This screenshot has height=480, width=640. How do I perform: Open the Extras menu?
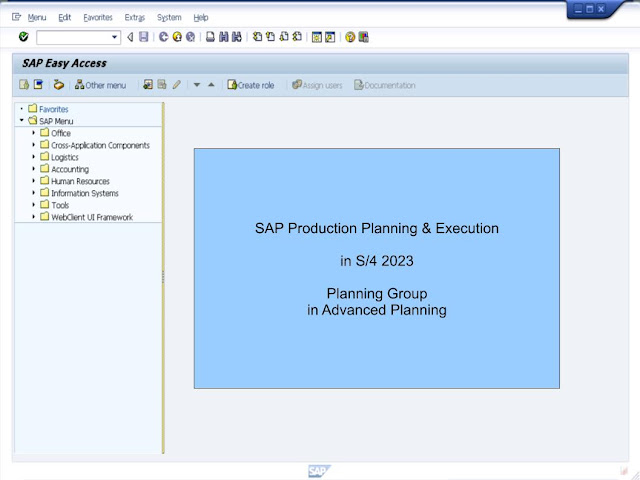click(x=135, y=18)
